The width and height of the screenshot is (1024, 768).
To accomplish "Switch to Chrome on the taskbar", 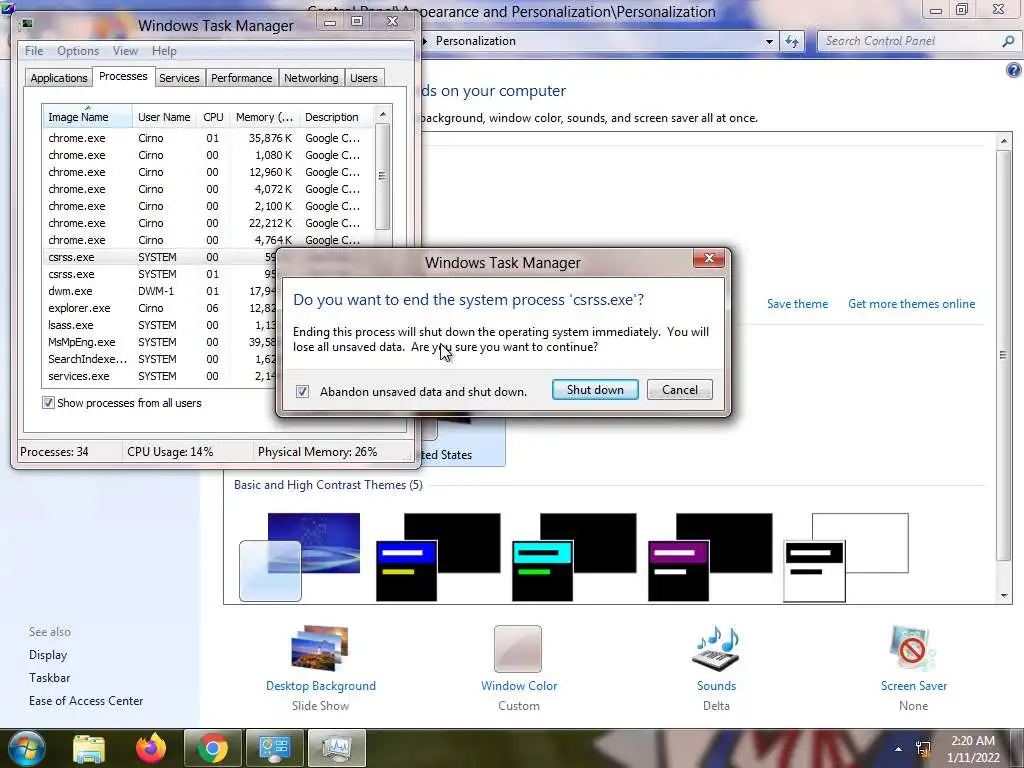I will click(x=213, y=748).
